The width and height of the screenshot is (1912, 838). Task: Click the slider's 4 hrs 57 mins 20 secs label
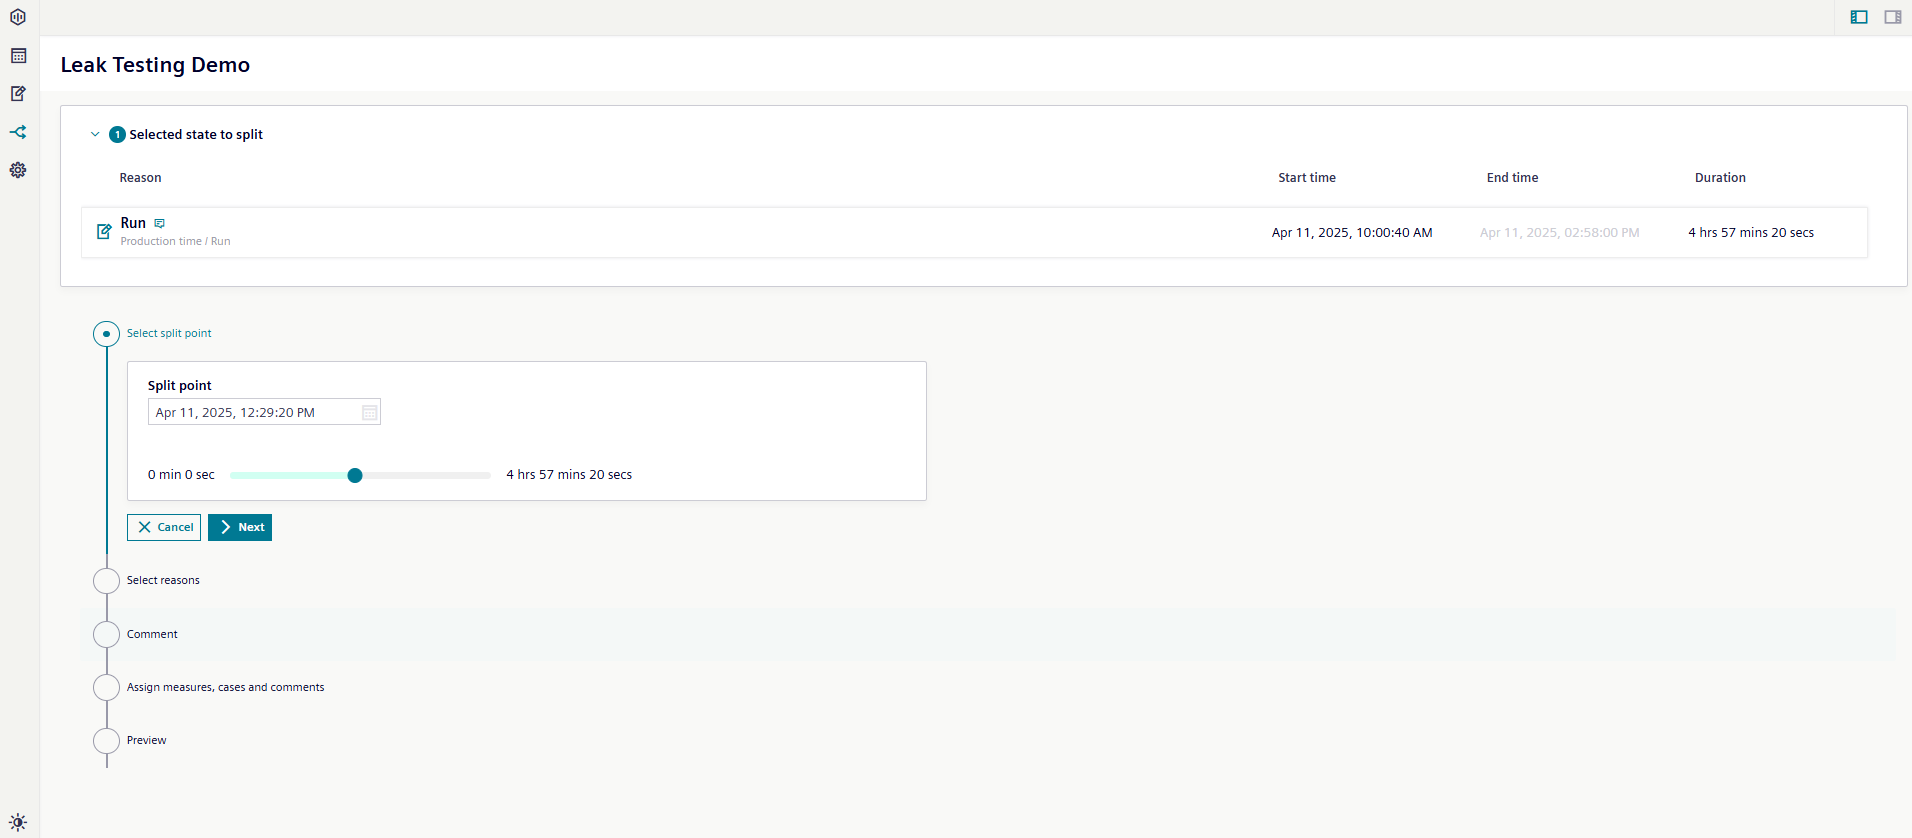(569, 475)
